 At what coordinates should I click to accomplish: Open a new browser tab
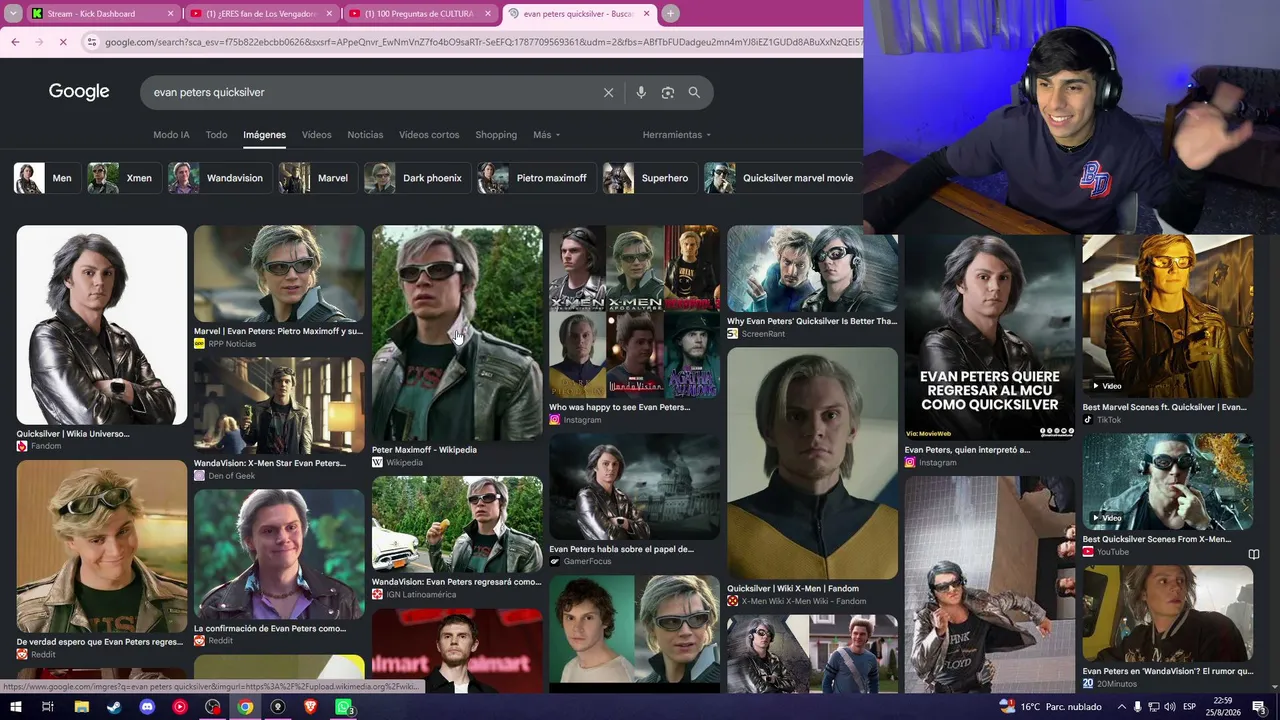tap(670, 14)
